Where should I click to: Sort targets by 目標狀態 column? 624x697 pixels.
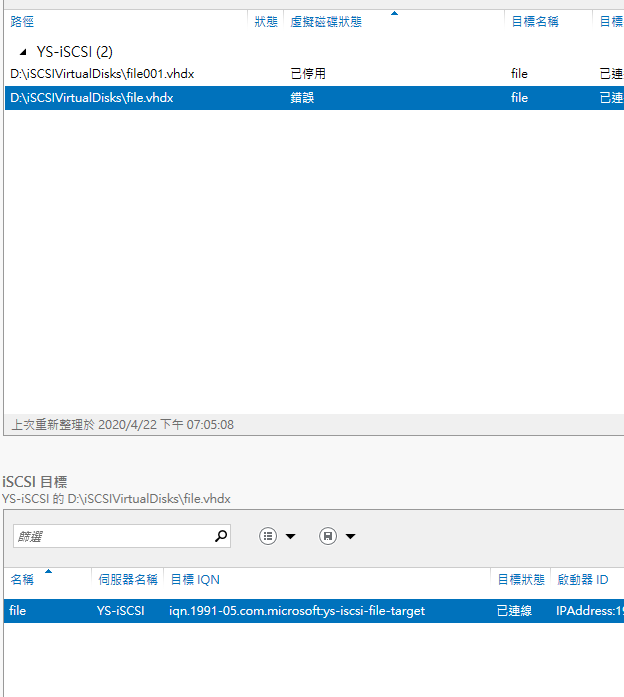pyautogui.click(x=521, y=580)
